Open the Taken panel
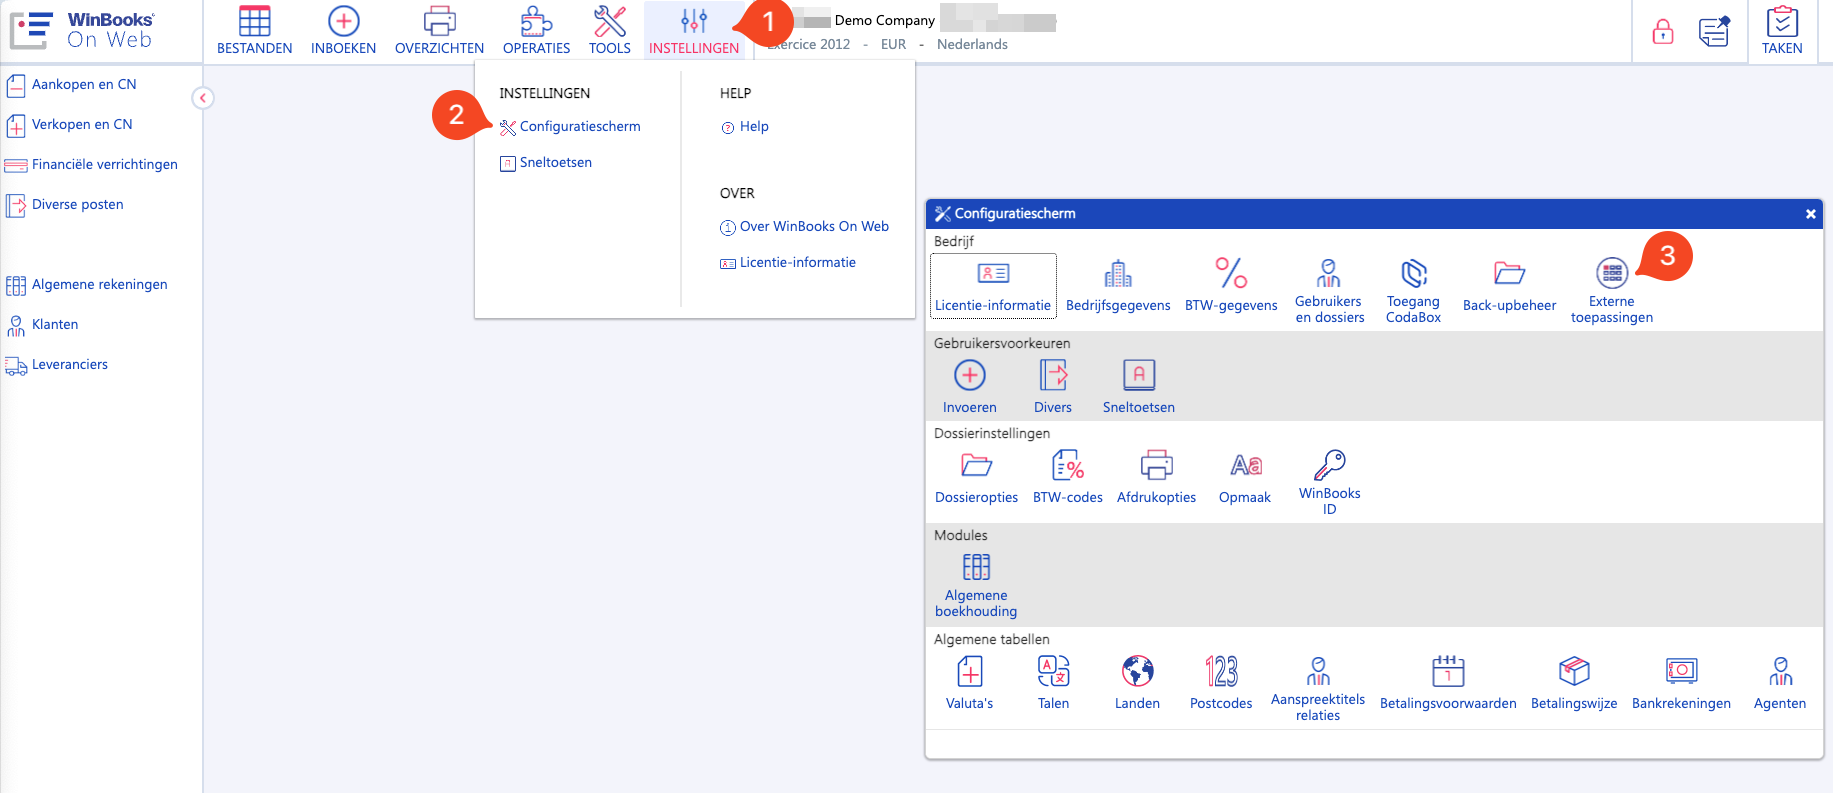Screen dimensions: 1833x793 (1782, 30)
